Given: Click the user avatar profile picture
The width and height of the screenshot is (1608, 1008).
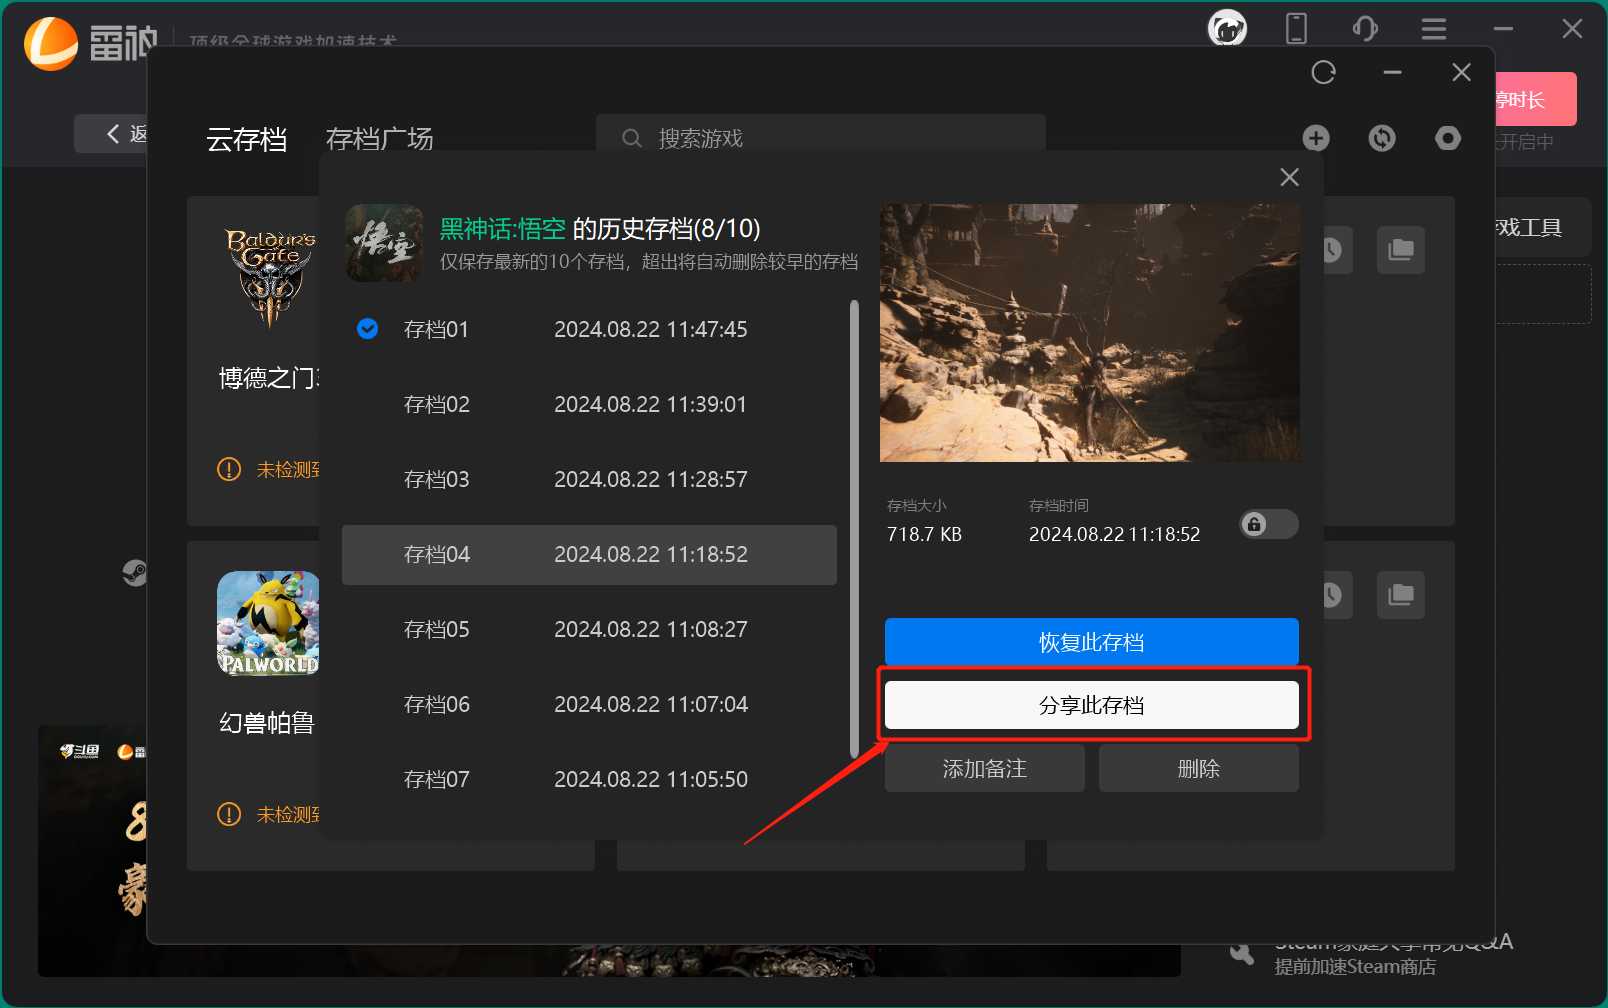Looking at the screenshot, I should (x=1227, y=29).
